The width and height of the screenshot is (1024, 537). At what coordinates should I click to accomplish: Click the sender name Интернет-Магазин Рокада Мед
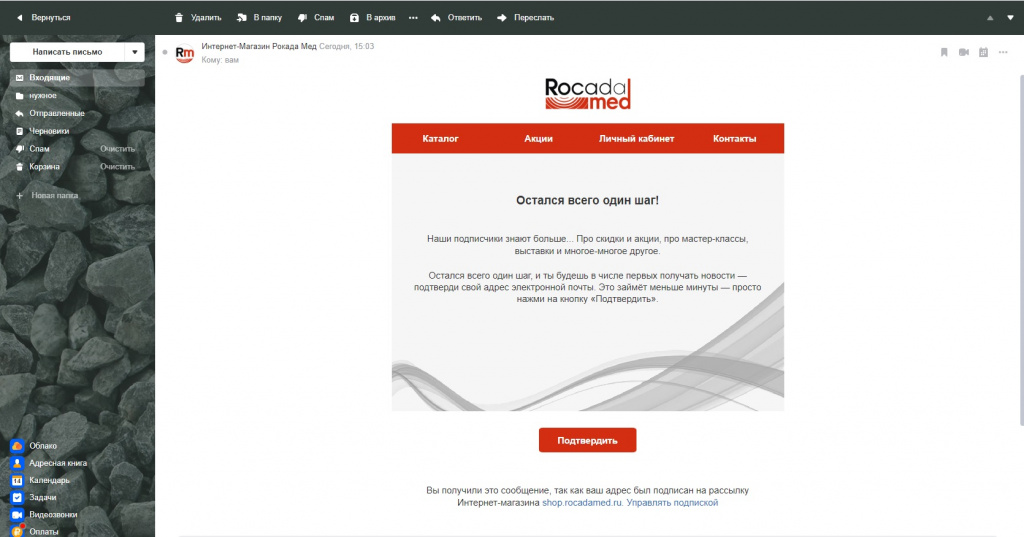coord(259,46)
